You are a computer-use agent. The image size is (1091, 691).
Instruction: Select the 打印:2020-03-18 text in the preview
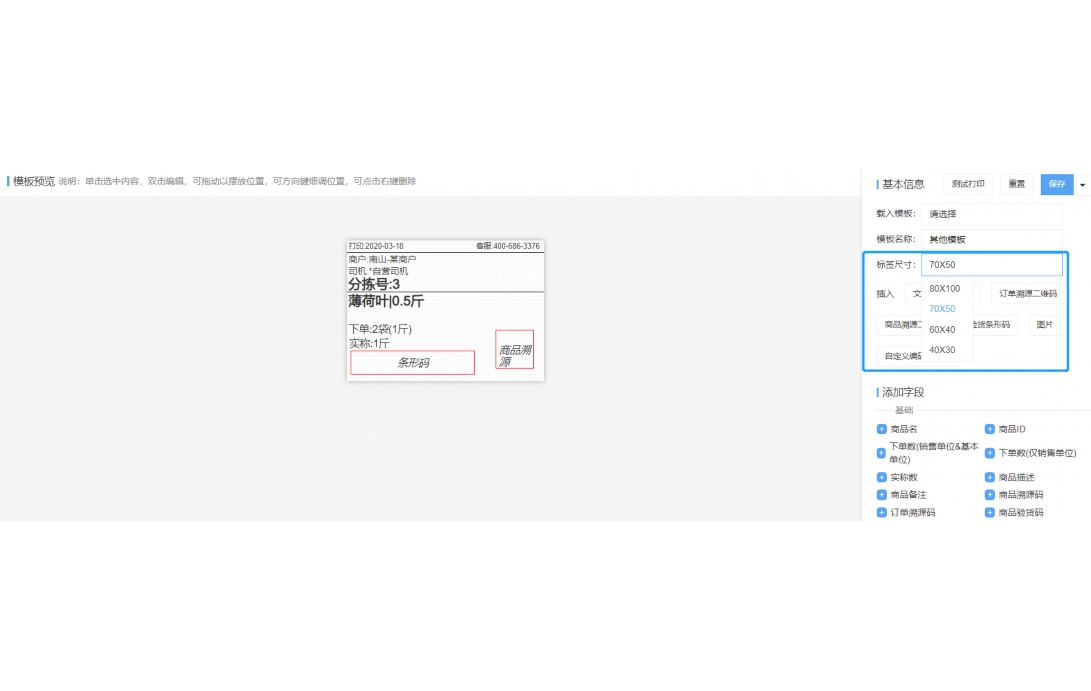(376, 246)
